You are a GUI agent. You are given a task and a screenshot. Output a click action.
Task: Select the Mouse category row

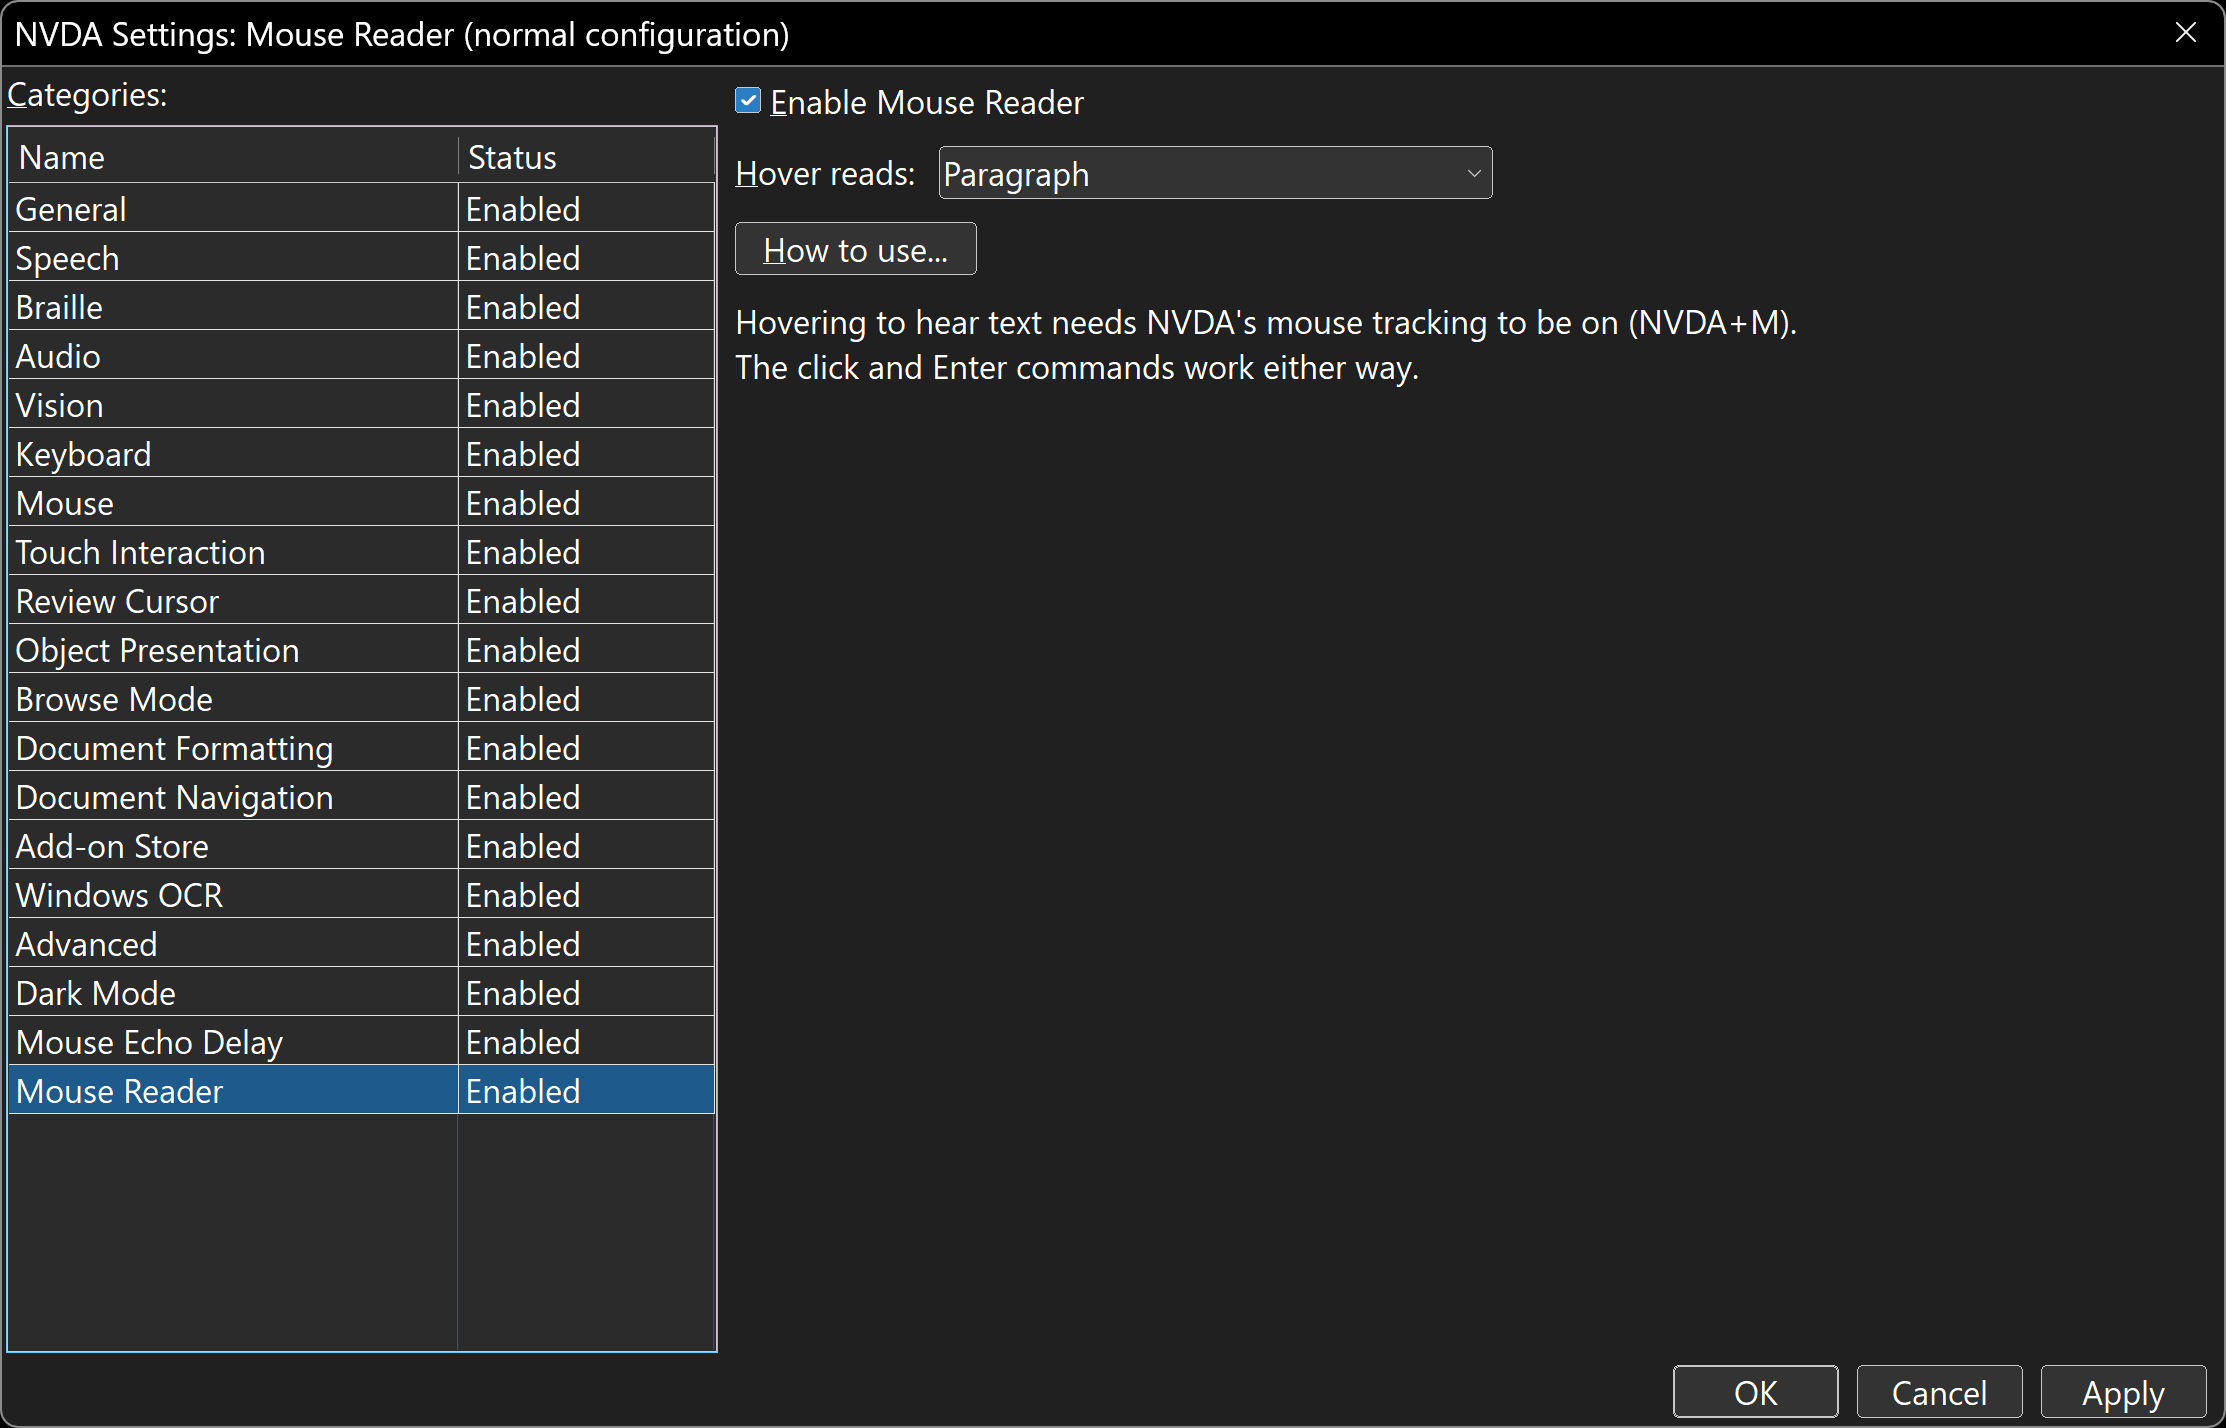pyautogui.click(x=361, y=502)
